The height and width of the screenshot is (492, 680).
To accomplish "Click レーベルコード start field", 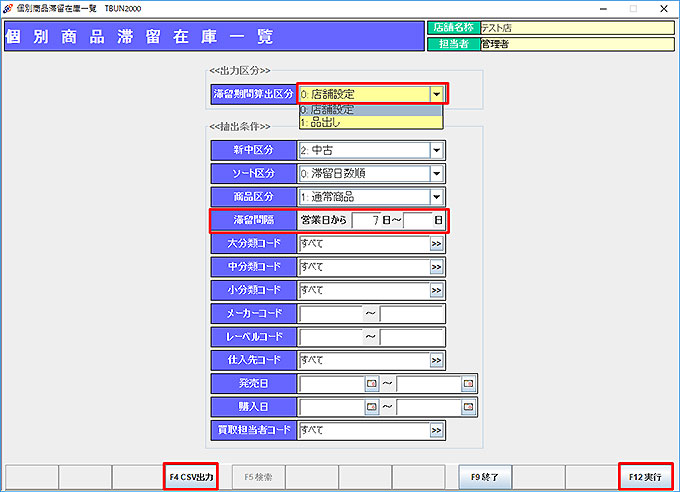I will point(331,337).
